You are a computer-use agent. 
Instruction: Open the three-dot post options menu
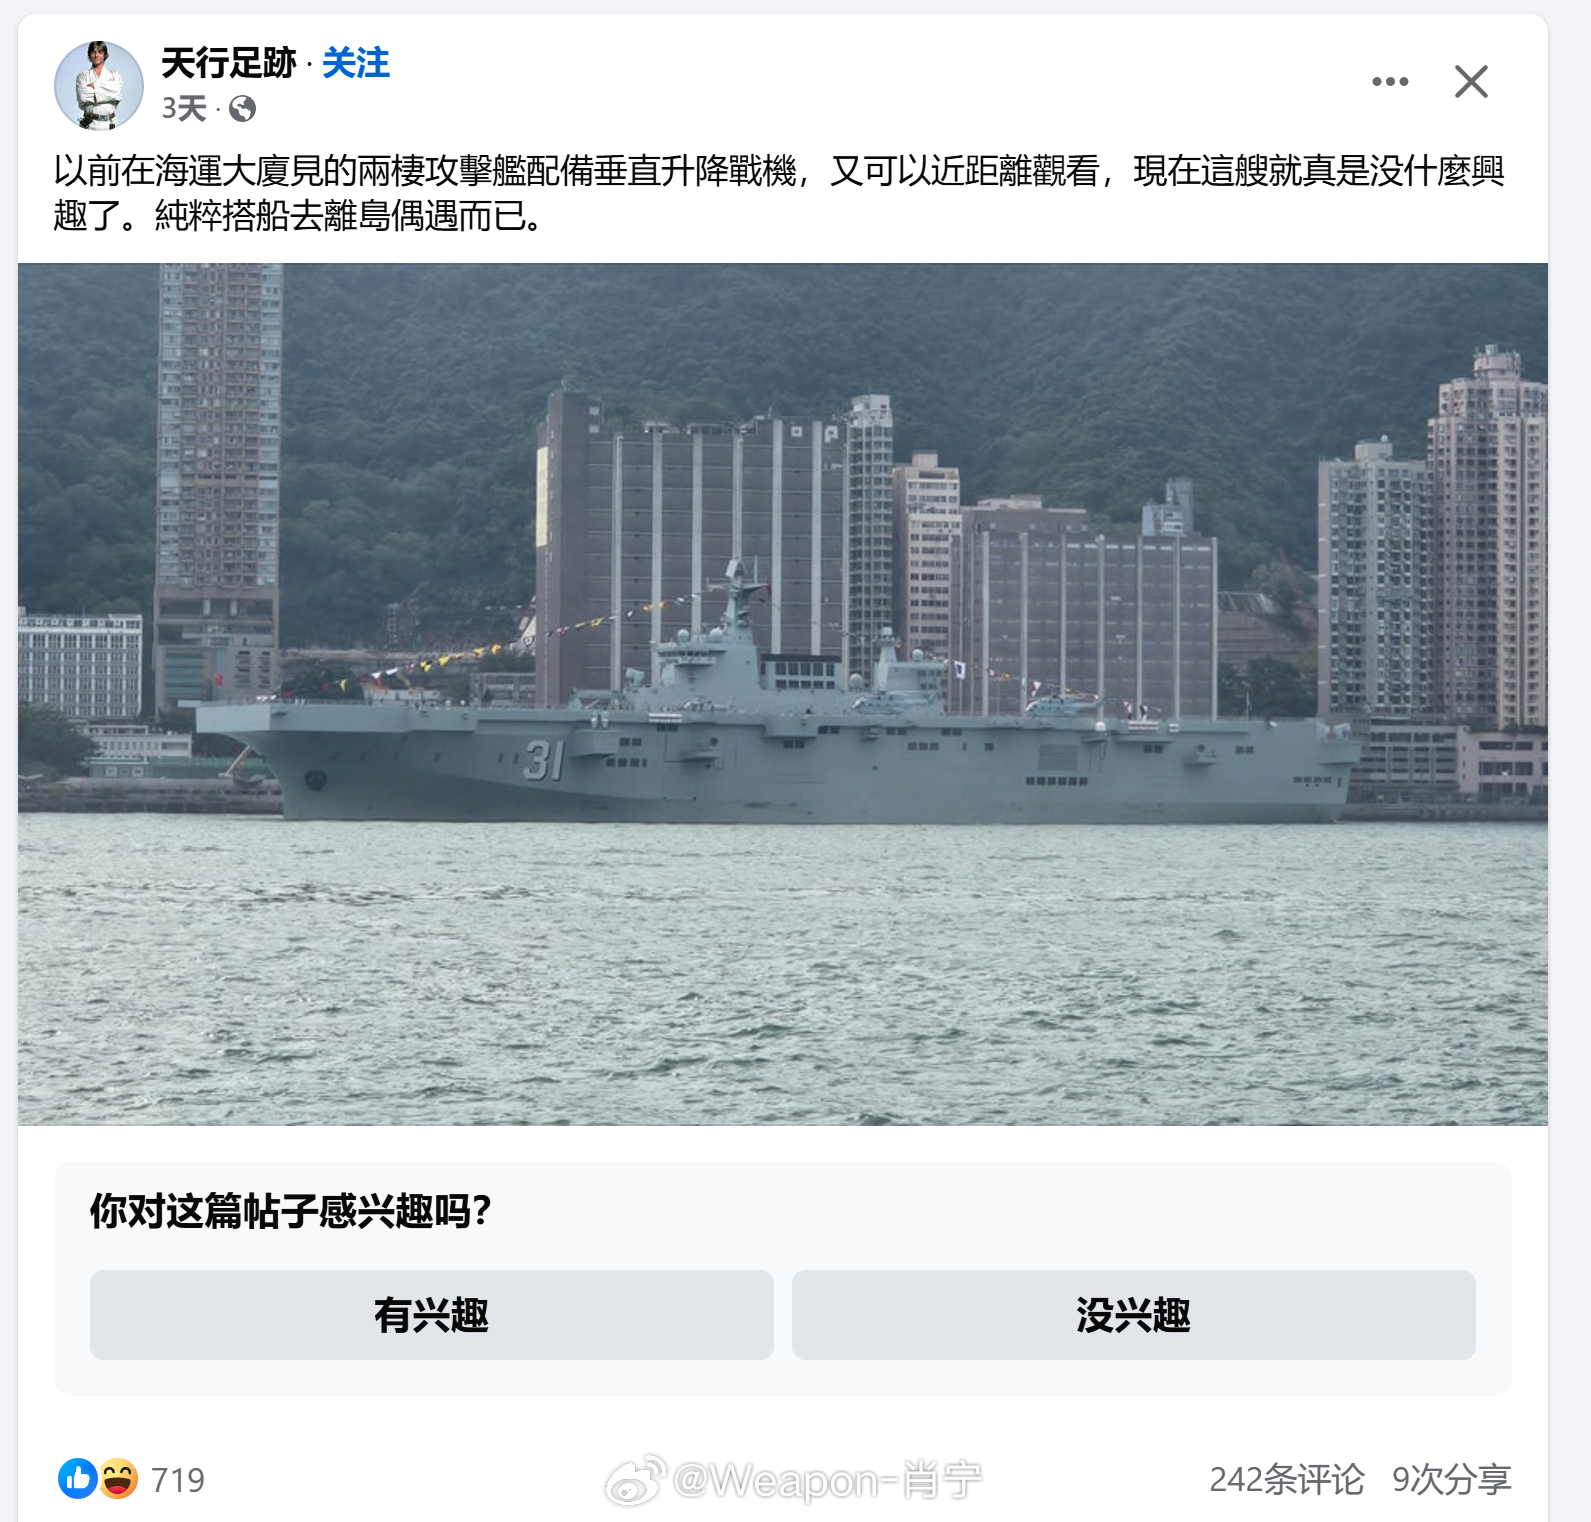(x=1390, y=82)
